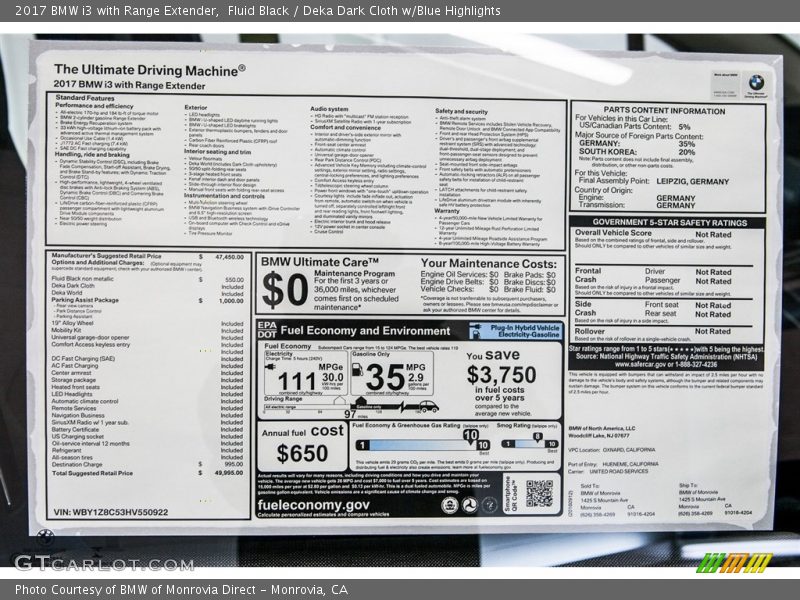The height and width of the screenshot is (600, 800).
Task: Click the plug-in charger icon beside Plug-In Hybrid Vehicle
Action: click(x=475, y=331)
